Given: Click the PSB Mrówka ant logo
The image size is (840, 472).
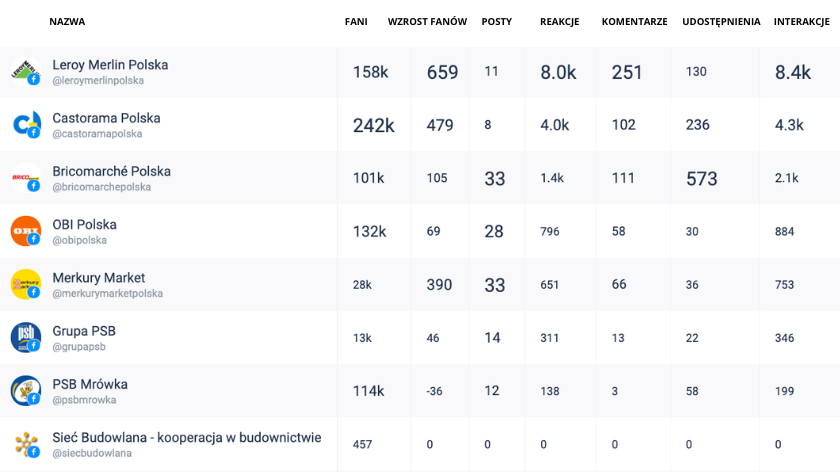Looking at the screenshot, I should pyautogui.click(x=26, y=391).
